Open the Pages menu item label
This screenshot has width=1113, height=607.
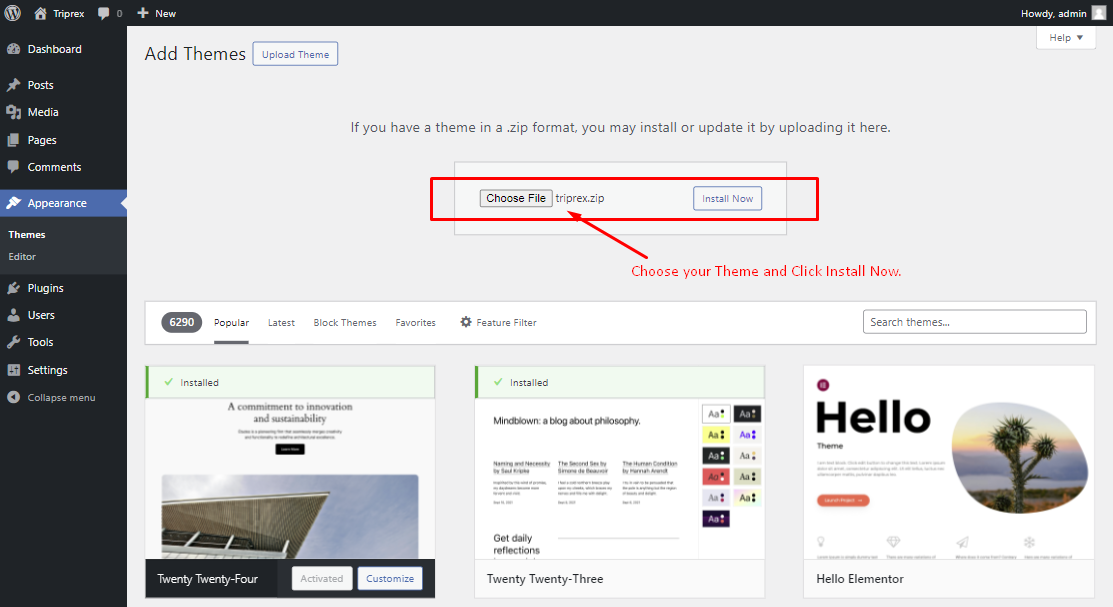click(42, 140)
